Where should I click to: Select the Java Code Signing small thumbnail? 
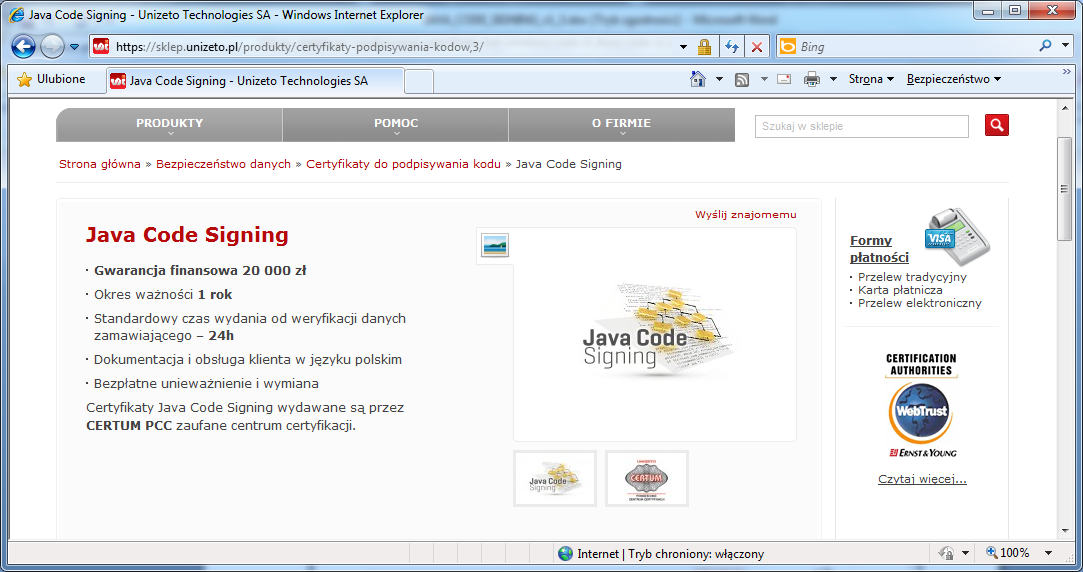[x=555, y=479]
